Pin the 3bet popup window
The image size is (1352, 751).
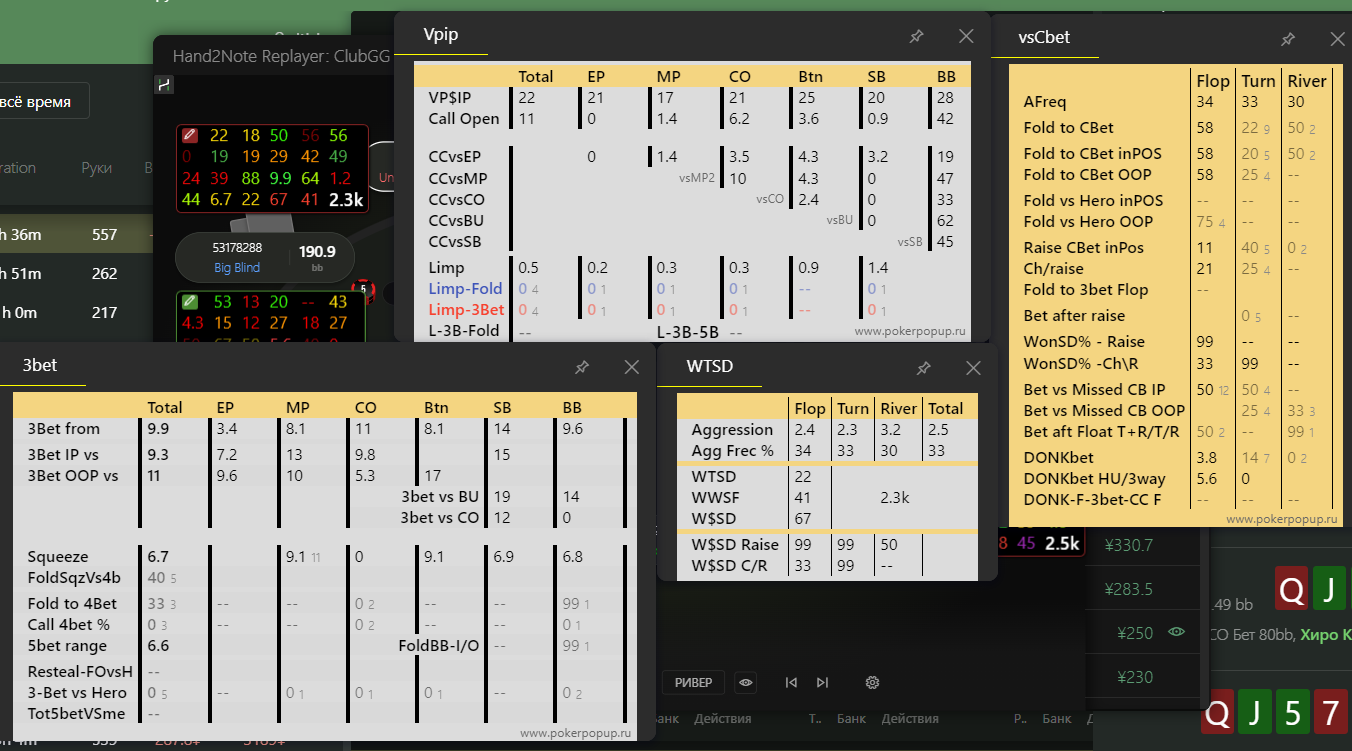[582, 367]
